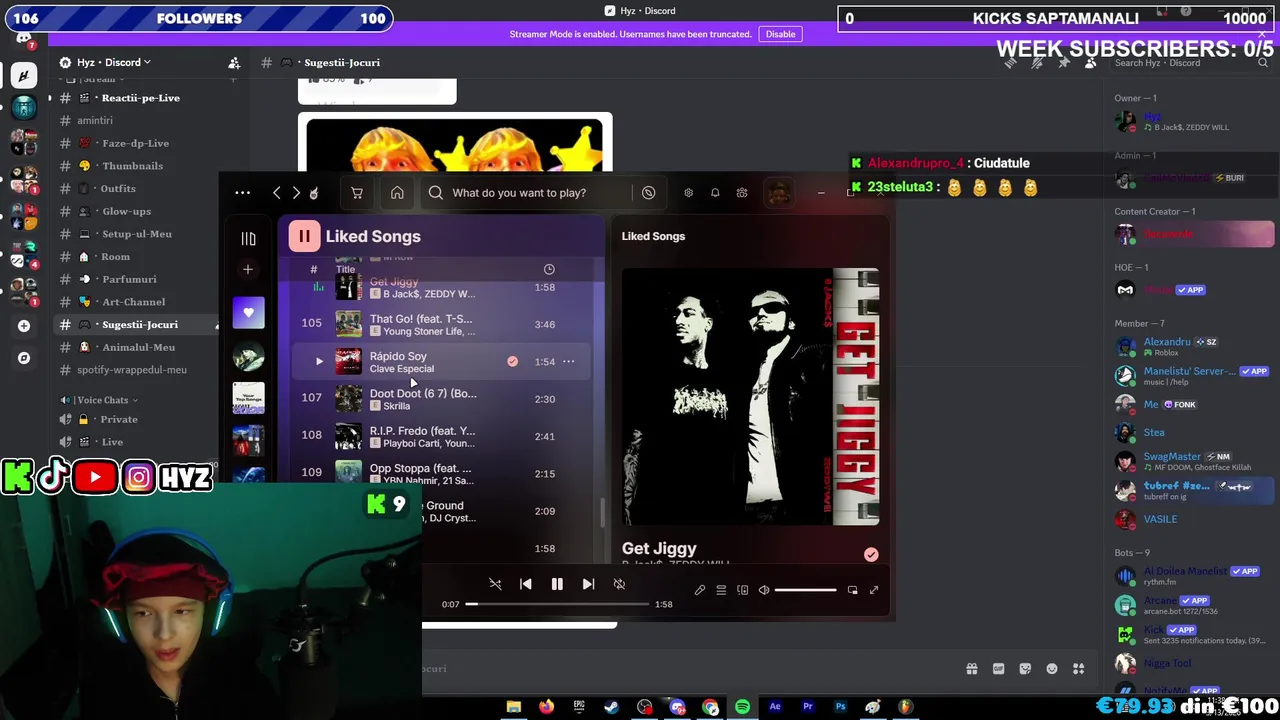This screenshot has height=720, width=1280.
Task: Skip to next track in Spotify
Action: (x=588, y=584)
